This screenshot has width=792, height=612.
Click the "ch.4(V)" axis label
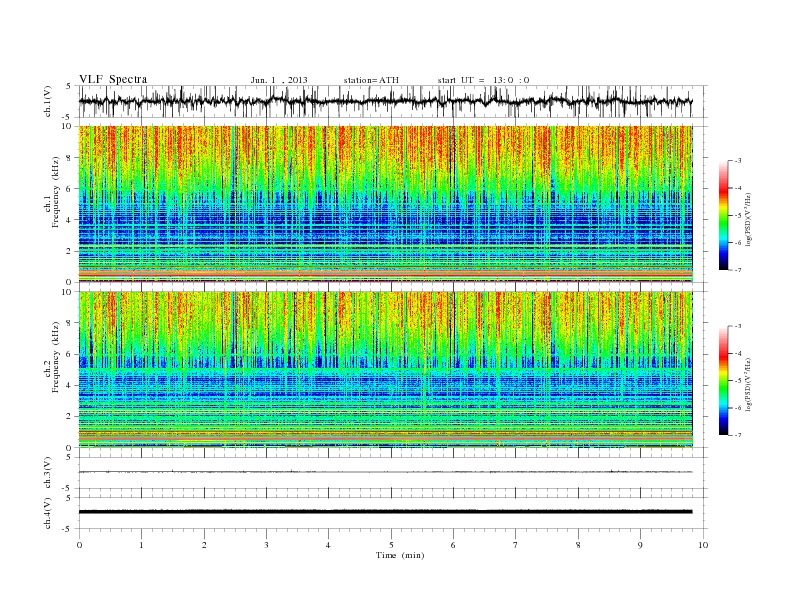[48, 514]
